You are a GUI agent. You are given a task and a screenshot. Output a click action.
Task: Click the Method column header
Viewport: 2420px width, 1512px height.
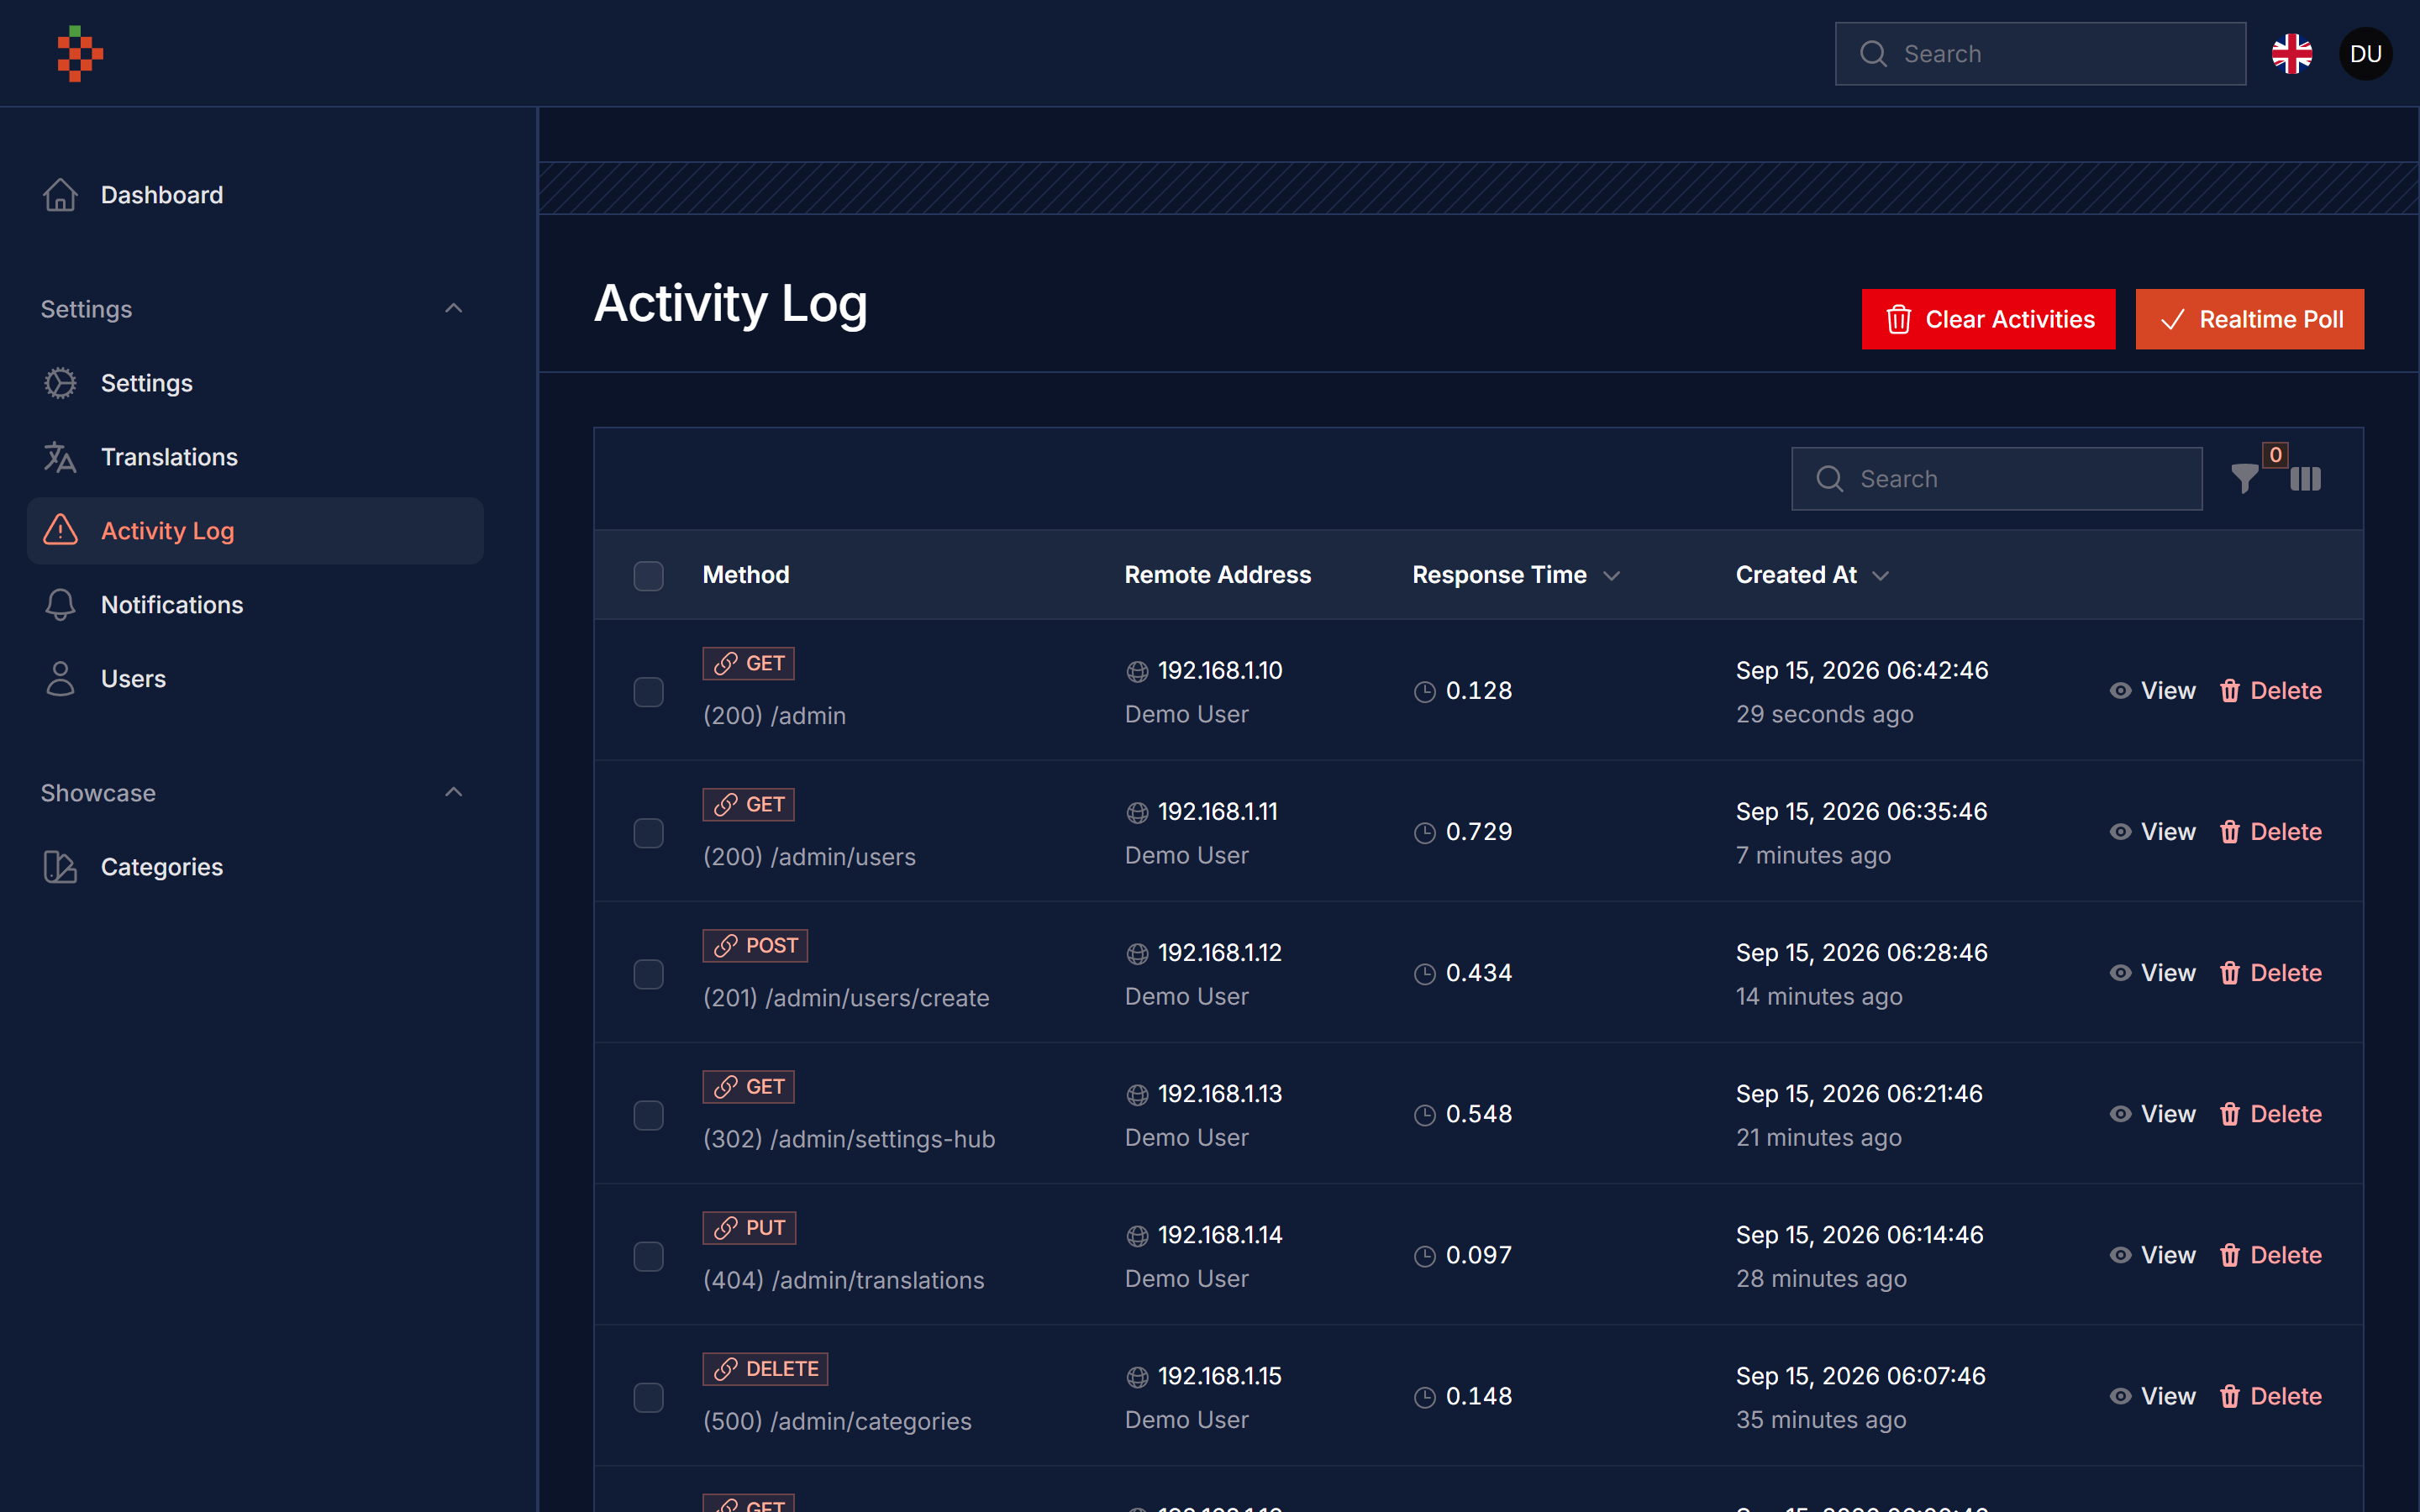pyautogui.click(x=746, y=575)
